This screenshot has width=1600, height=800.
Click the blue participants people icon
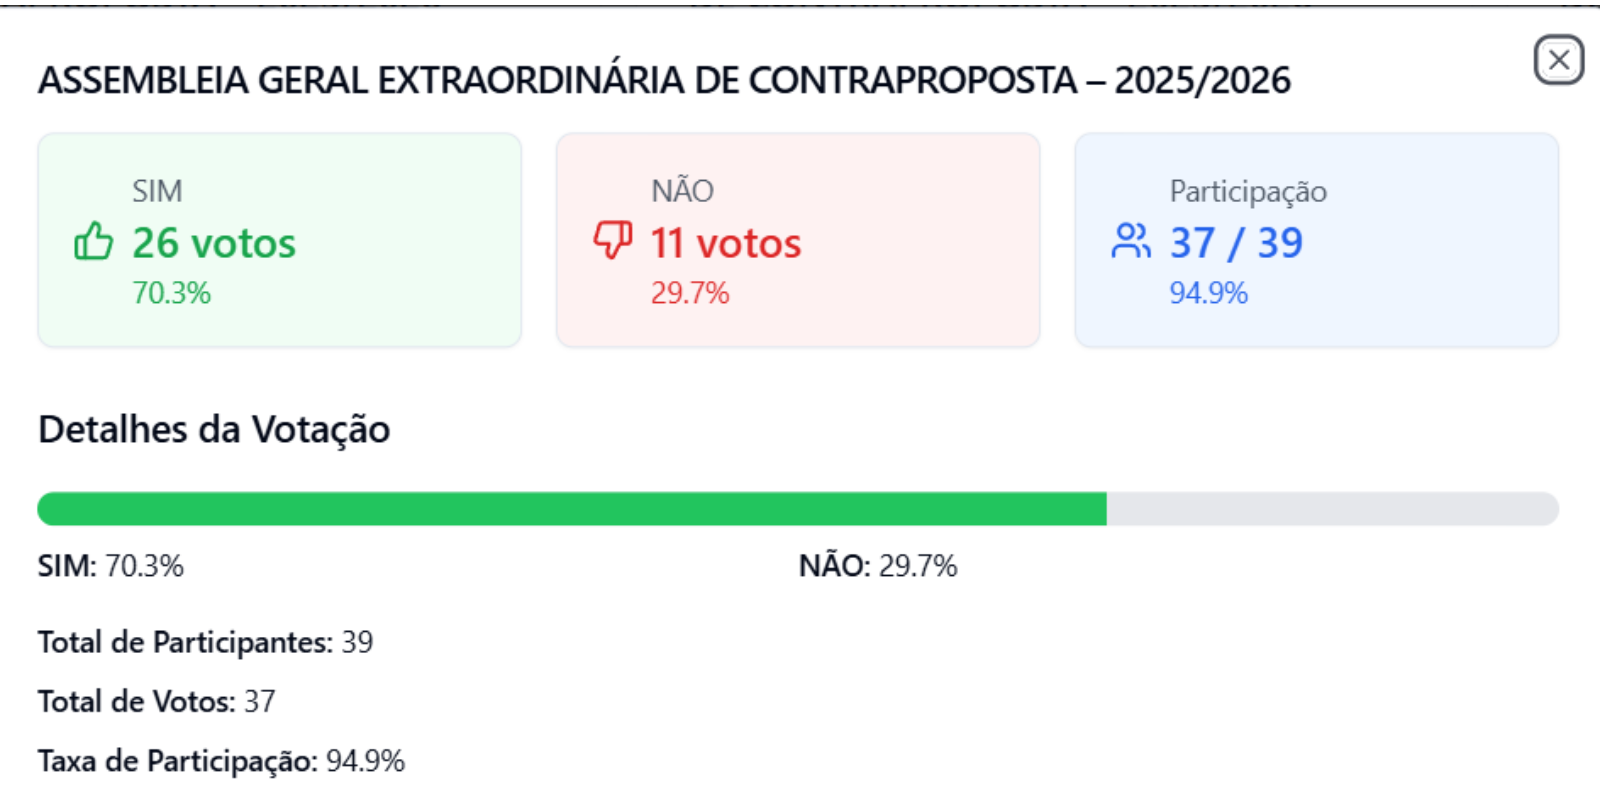tap(1131, 241)
